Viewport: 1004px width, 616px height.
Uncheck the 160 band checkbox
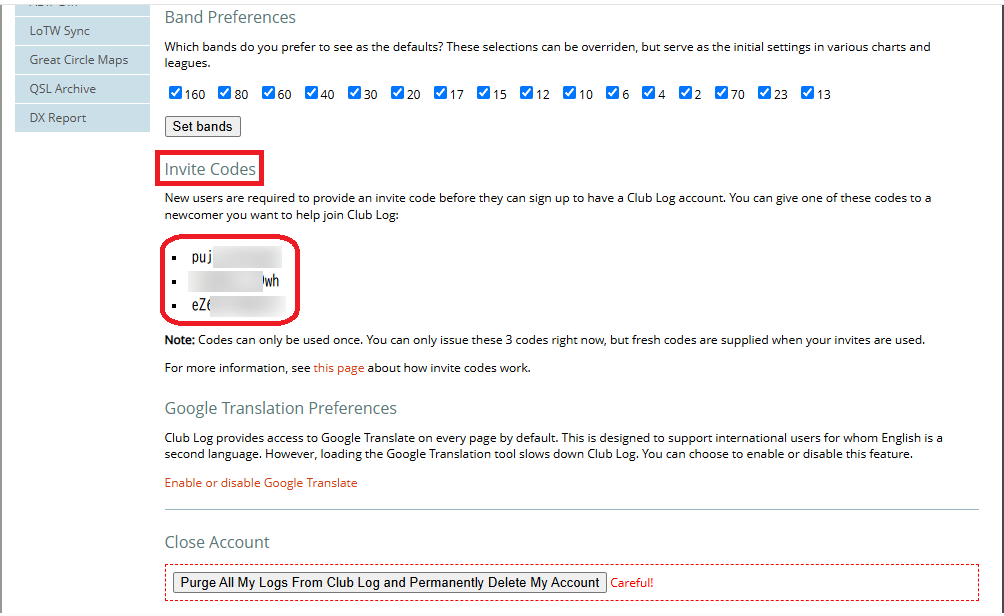175,93
